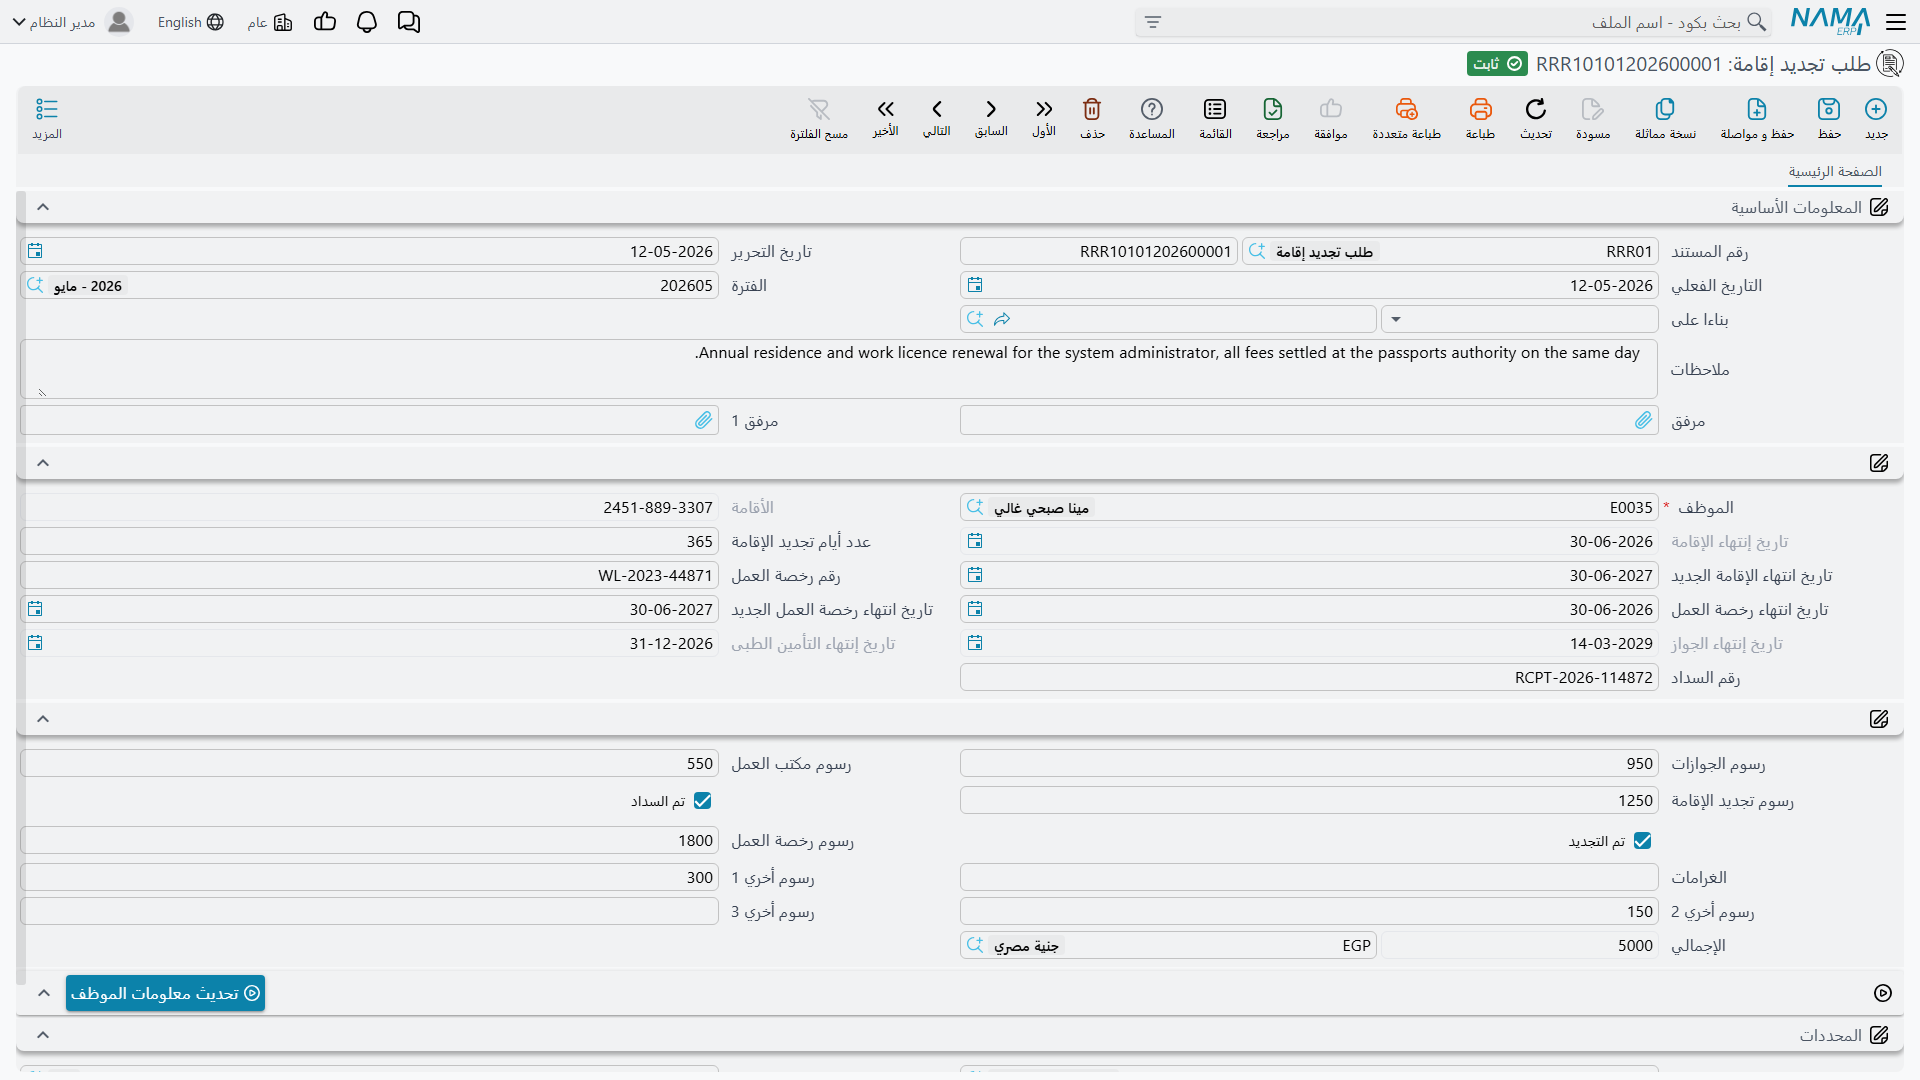
Task: Click the thumbs-up icon in header
Action: pyautogui.click(x=325, y=22)
